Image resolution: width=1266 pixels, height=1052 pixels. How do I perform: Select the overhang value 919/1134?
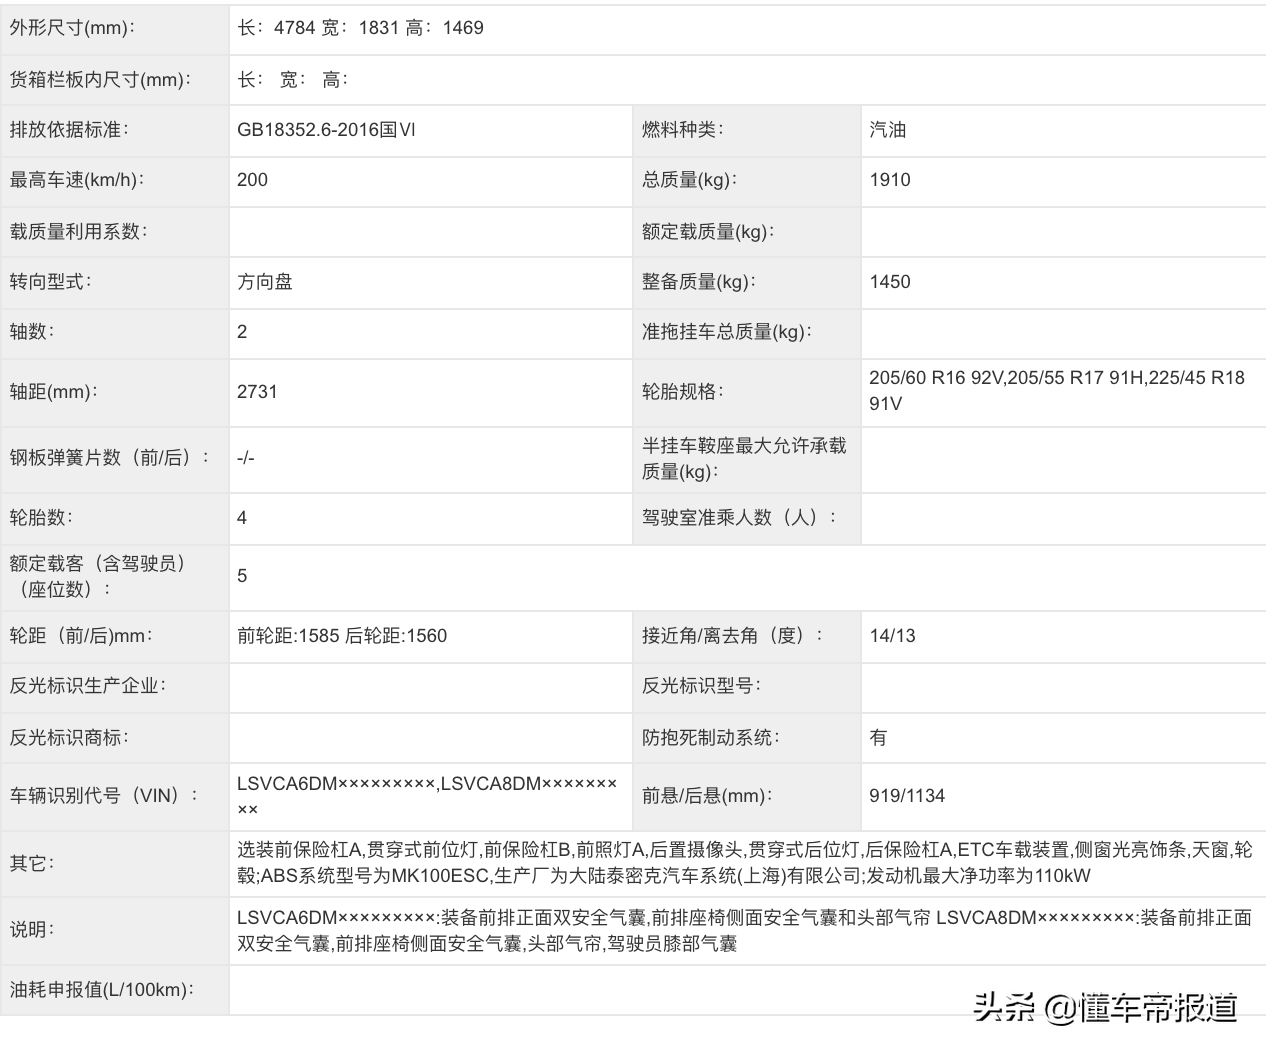pos(907,796)
